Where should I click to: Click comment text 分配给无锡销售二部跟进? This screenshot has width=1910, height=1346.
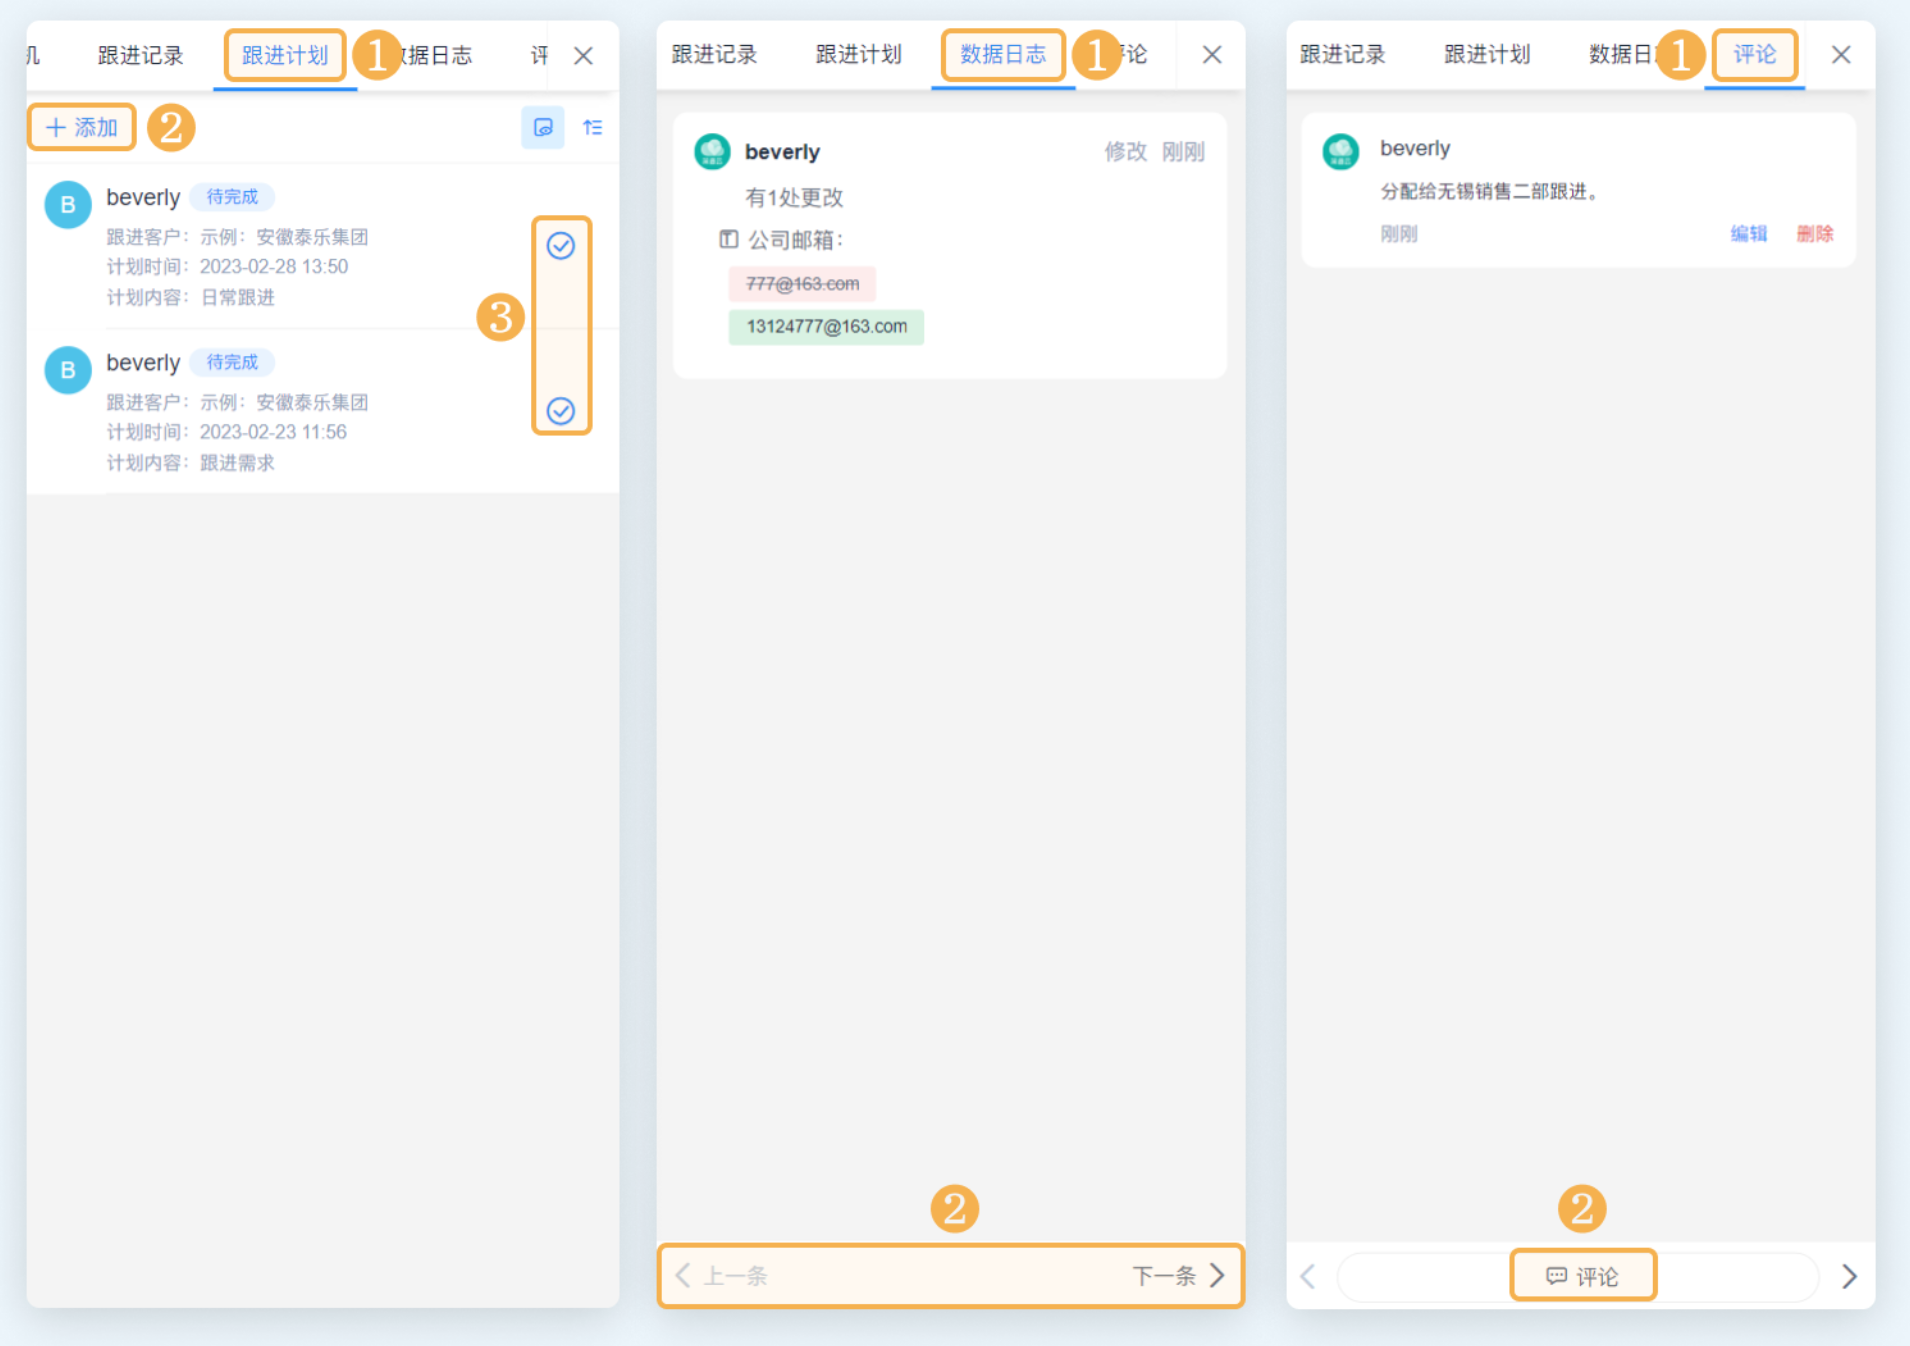pos(1490,191)
